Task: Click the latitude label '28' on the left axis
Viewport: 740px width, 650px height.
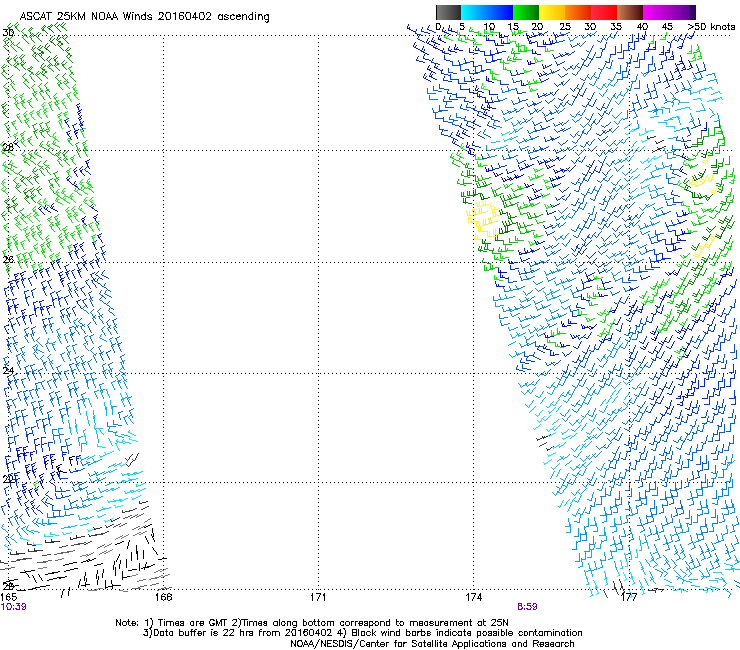Action: (8, 147)
